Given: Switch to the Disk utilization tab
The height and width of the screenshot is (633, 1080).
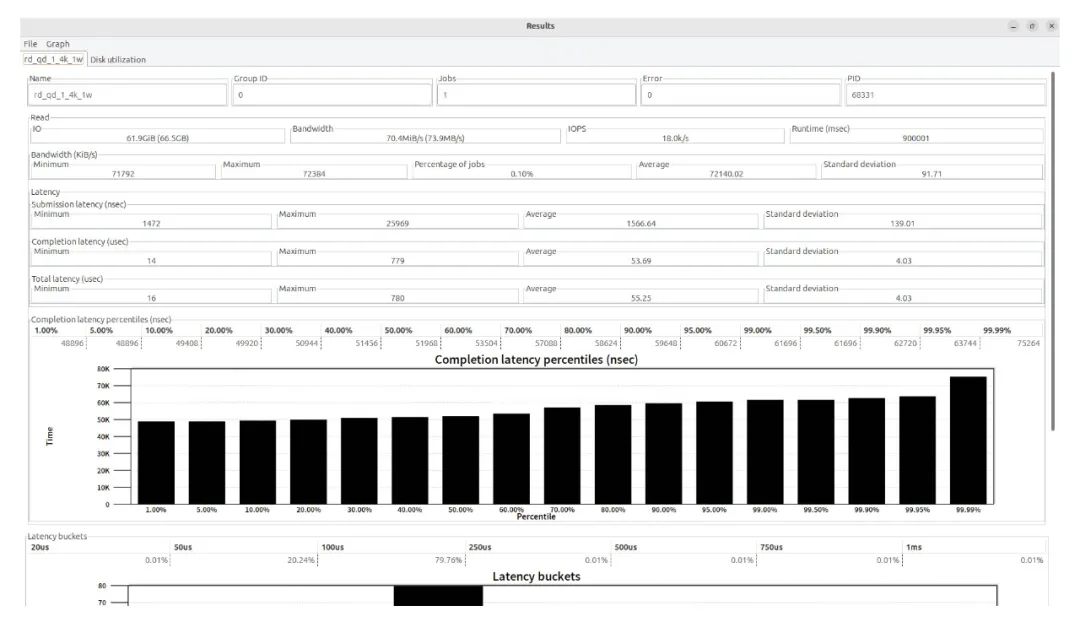Looking at the screenshot, I should [118, 60].
